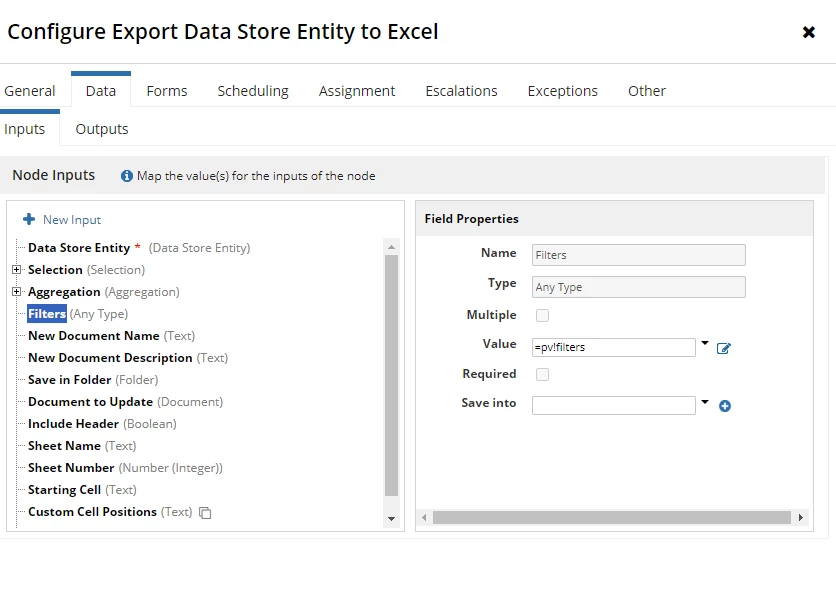The width and height of the screenshot is (836, 590).
Task: Click Field Properties scroll-left arrow
Action: (x=424, y=518)
